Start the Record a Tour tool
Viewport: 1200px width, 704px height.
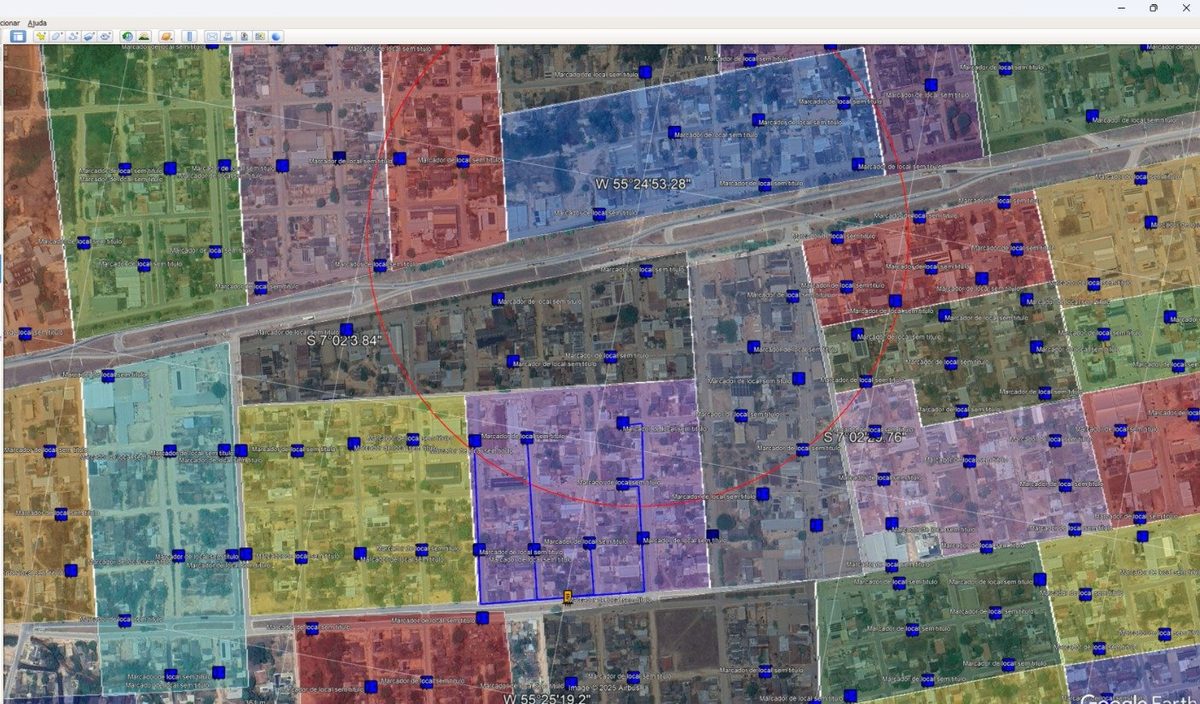104,36
